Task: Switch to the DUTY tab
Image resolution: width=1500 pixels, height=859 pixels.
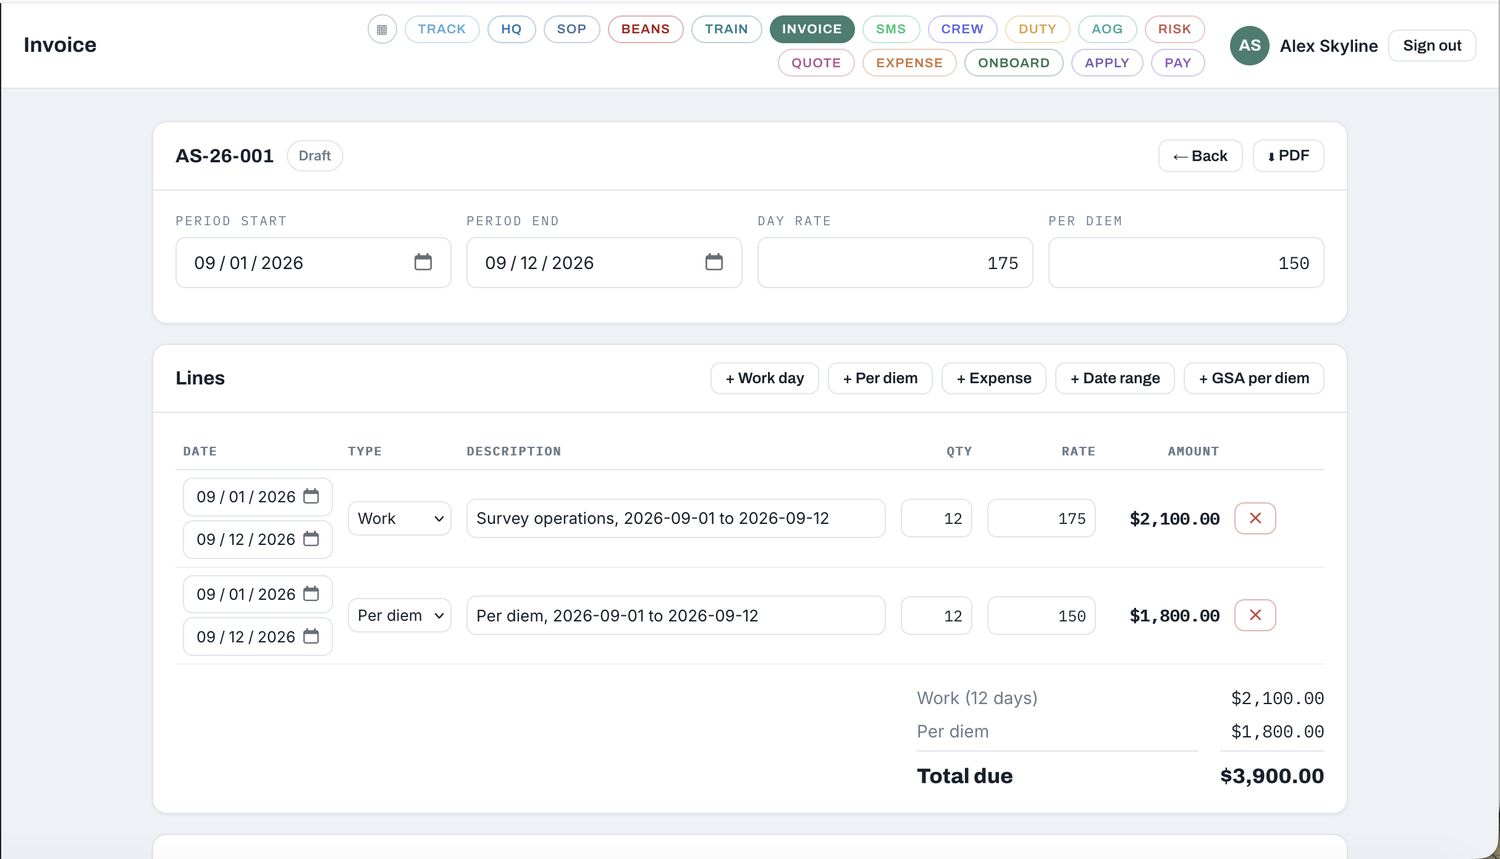Action: tap(1038, 29)
